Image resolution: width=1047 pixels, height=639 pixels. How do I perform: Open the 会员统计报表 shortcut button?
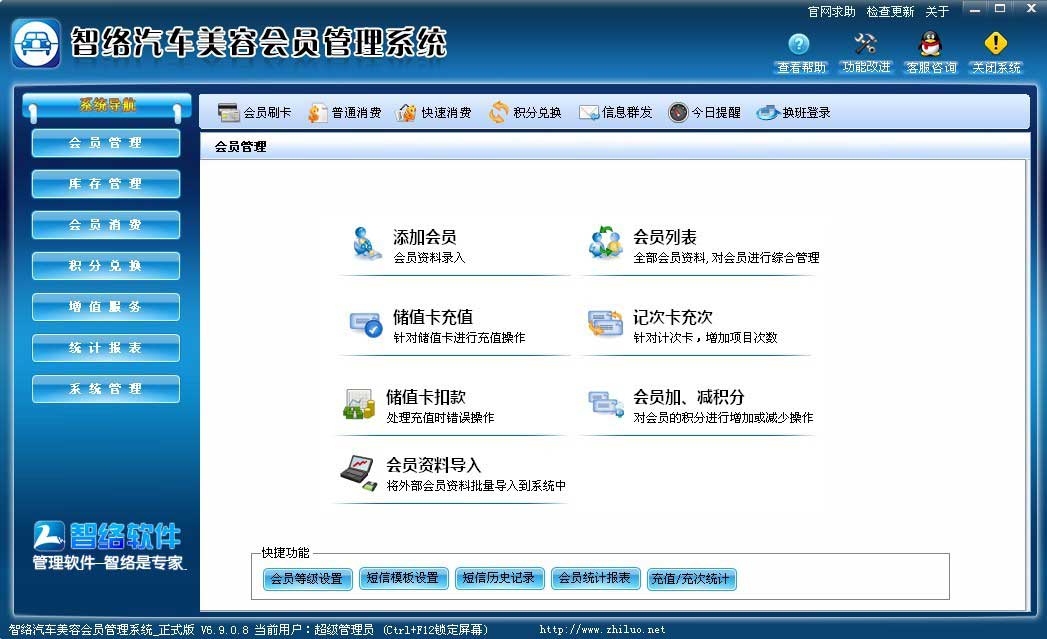[595, 578]
